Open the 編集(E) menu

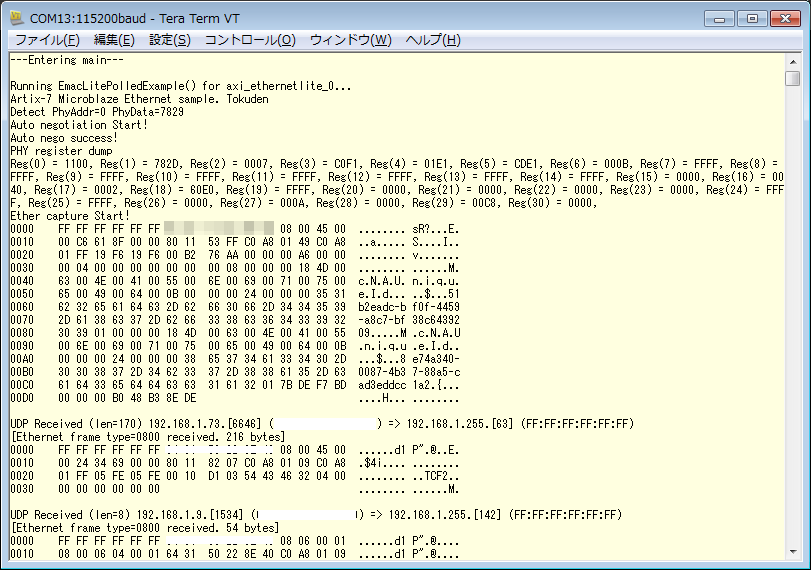coord(114,40)
